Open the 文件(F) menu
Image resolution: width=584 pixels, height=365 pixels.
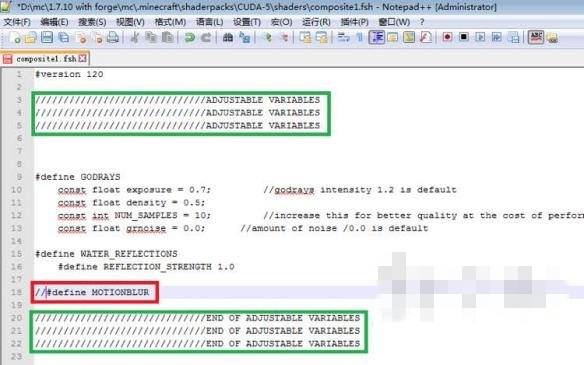point(17,22)
